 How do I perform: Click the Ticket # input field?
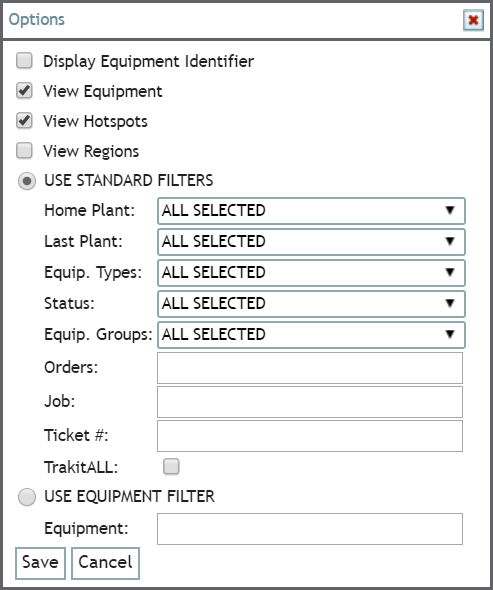point(310,436)
